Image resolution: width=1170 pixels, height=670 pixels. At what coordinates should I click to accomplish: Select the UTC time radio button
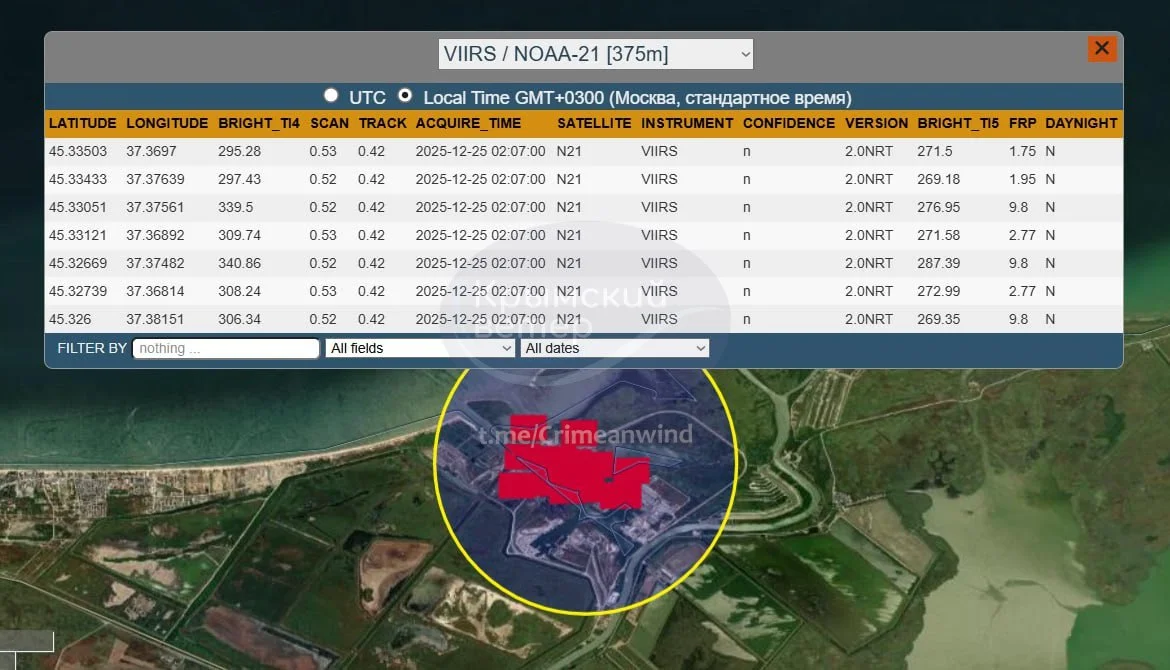331,96
